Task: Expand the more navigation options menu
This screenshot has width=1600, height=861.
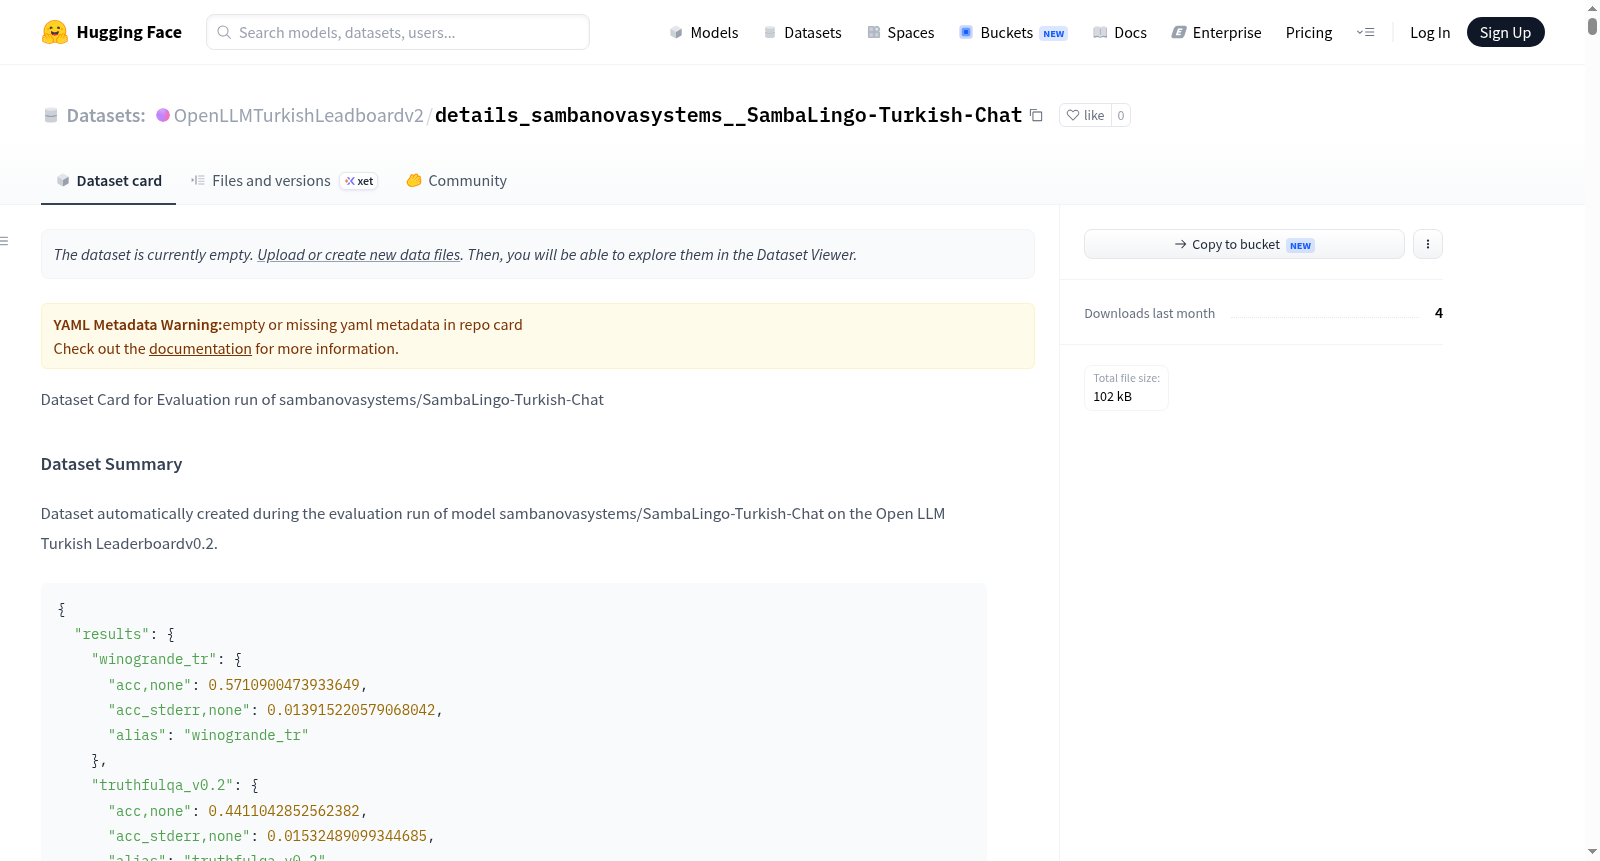Action: (x=1365, y=33)
